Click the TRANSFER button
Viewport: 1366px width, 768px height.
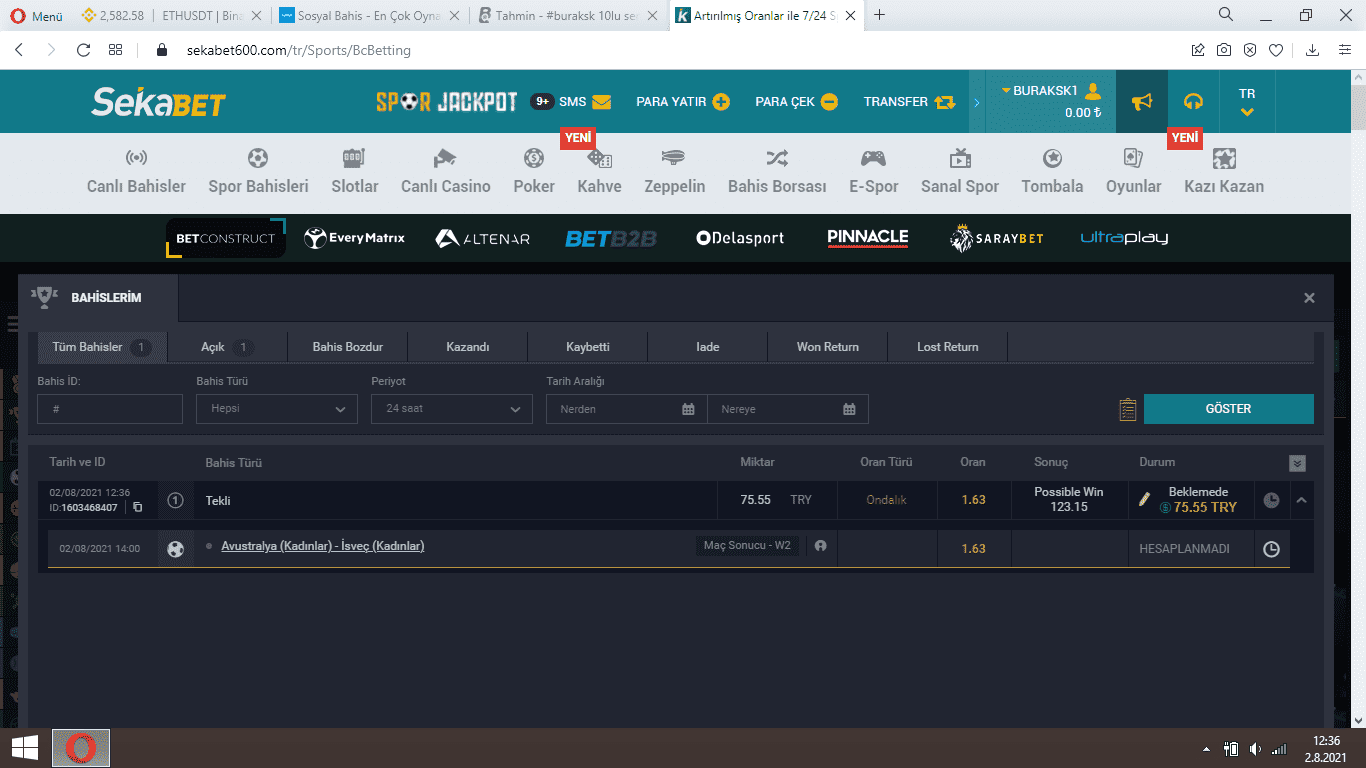click(x=910, y=101)
